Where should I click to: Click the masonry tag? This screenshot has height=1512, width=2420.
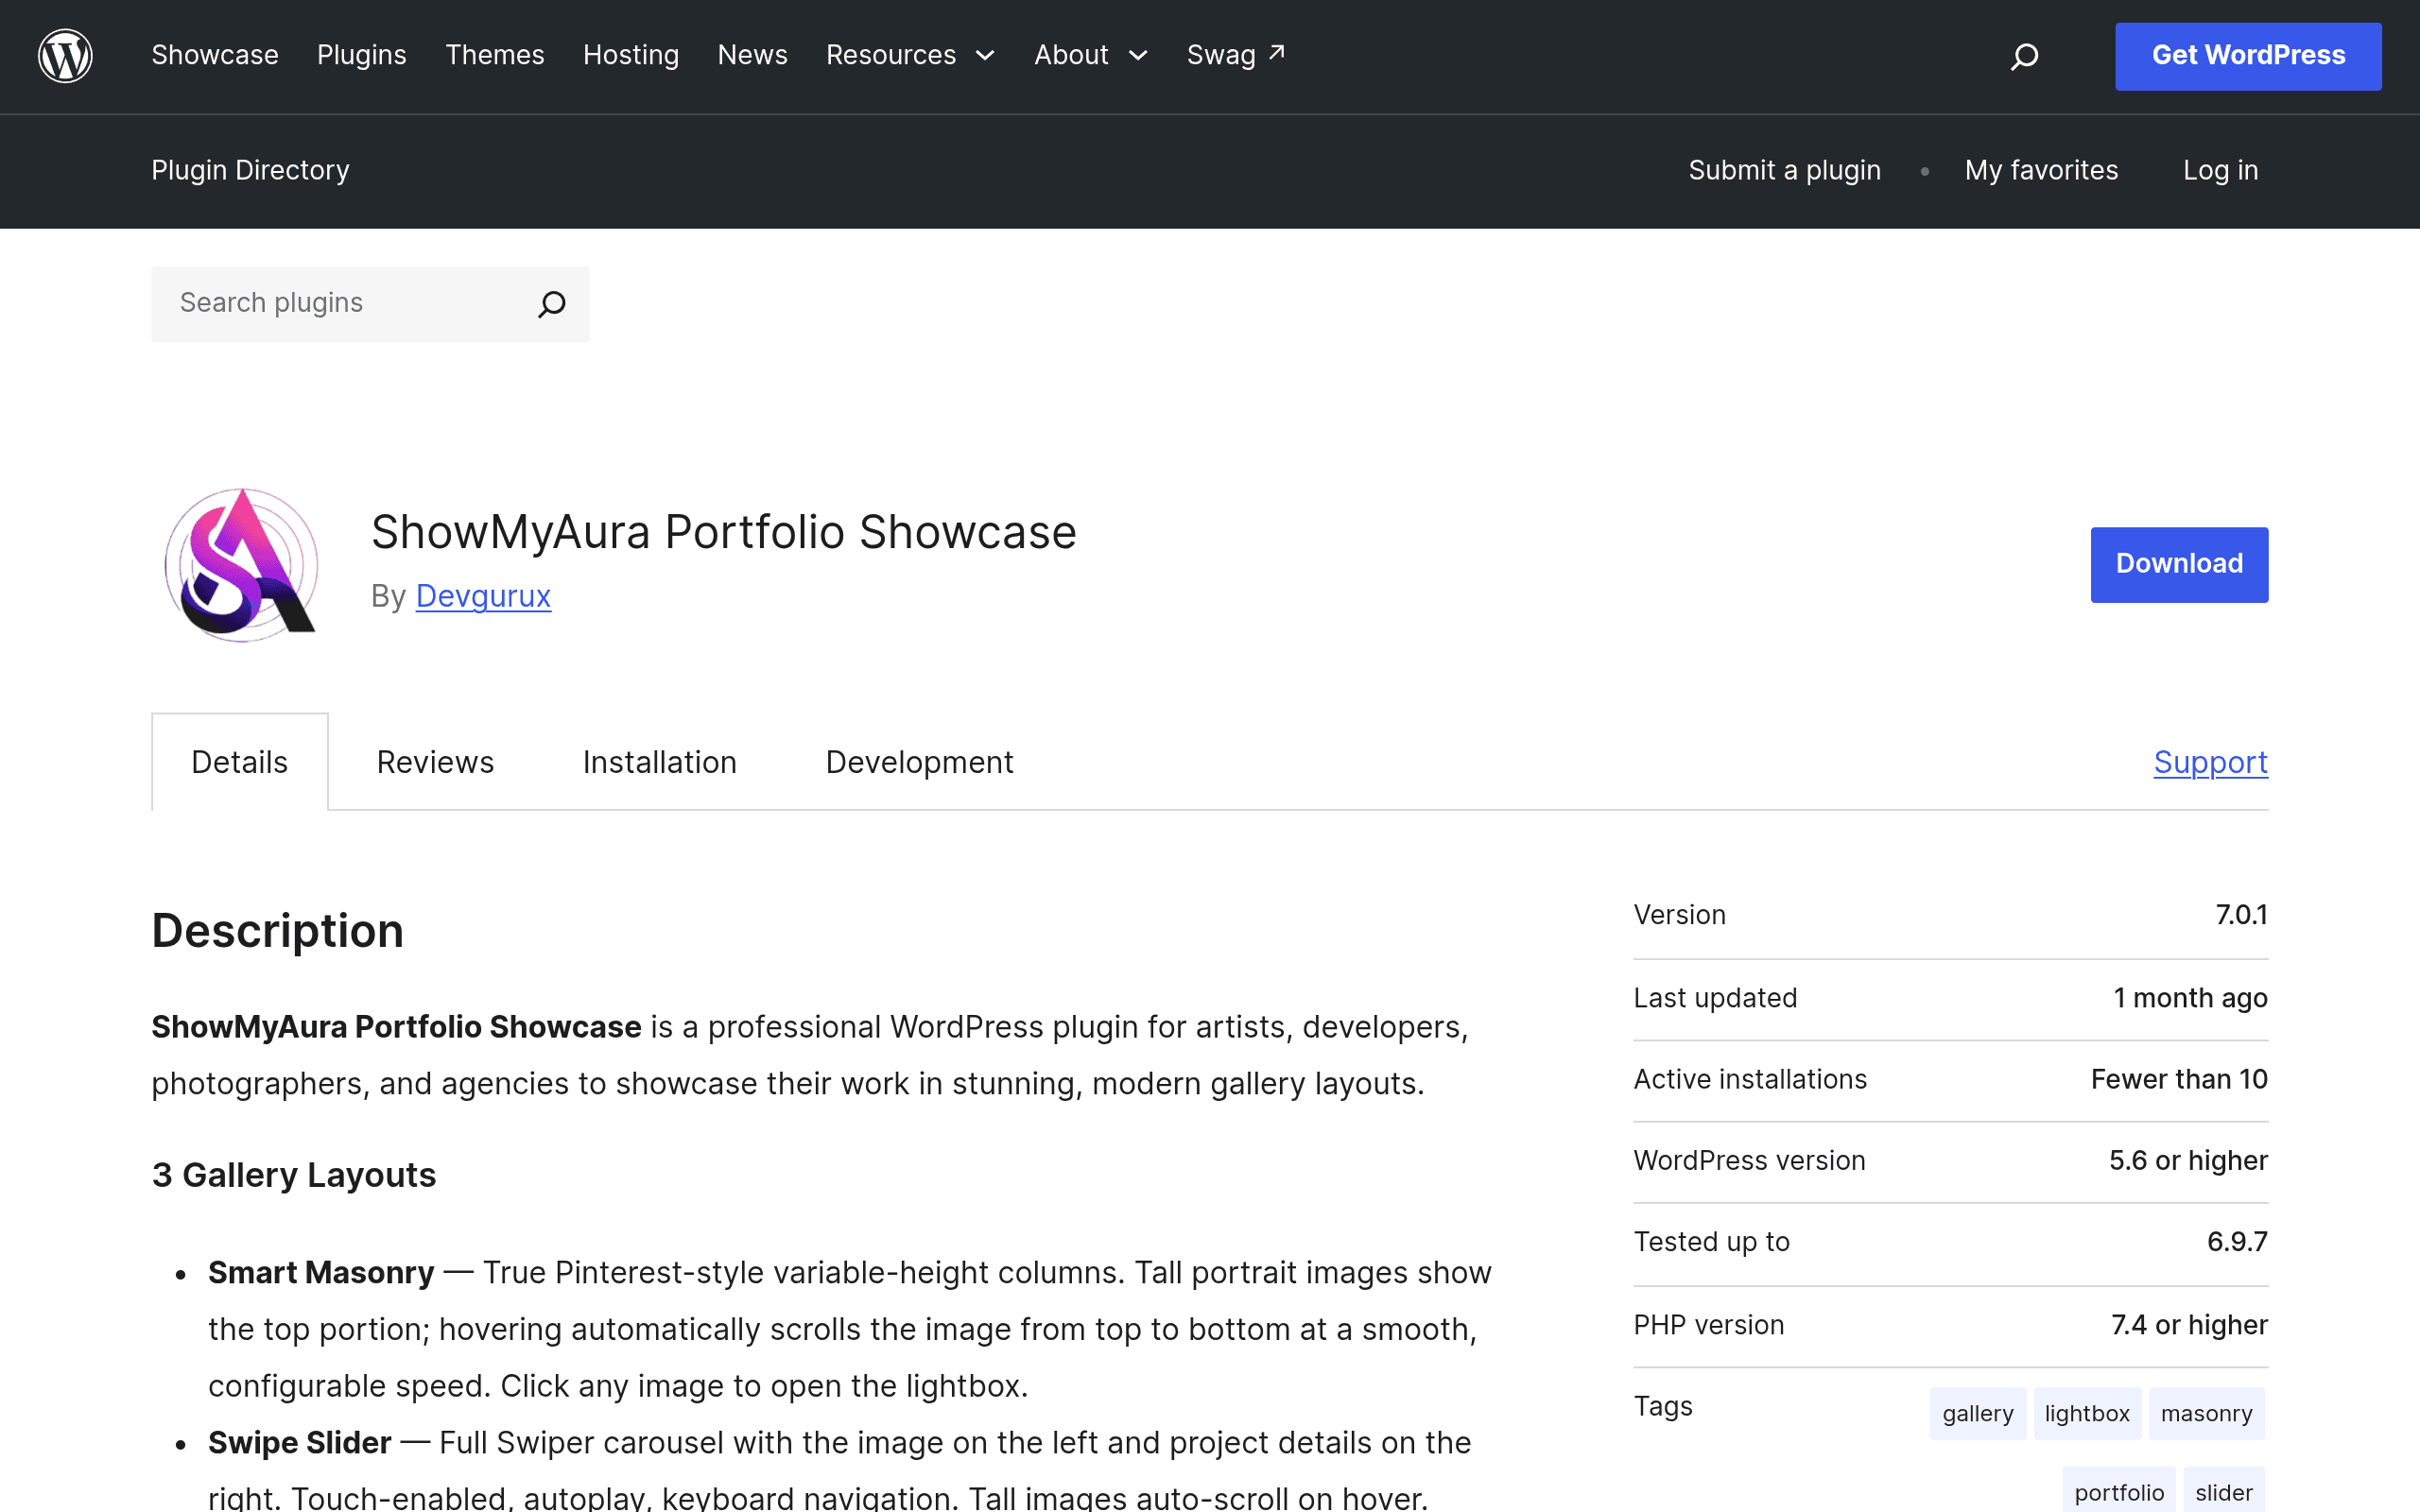click(2207, 1413)
